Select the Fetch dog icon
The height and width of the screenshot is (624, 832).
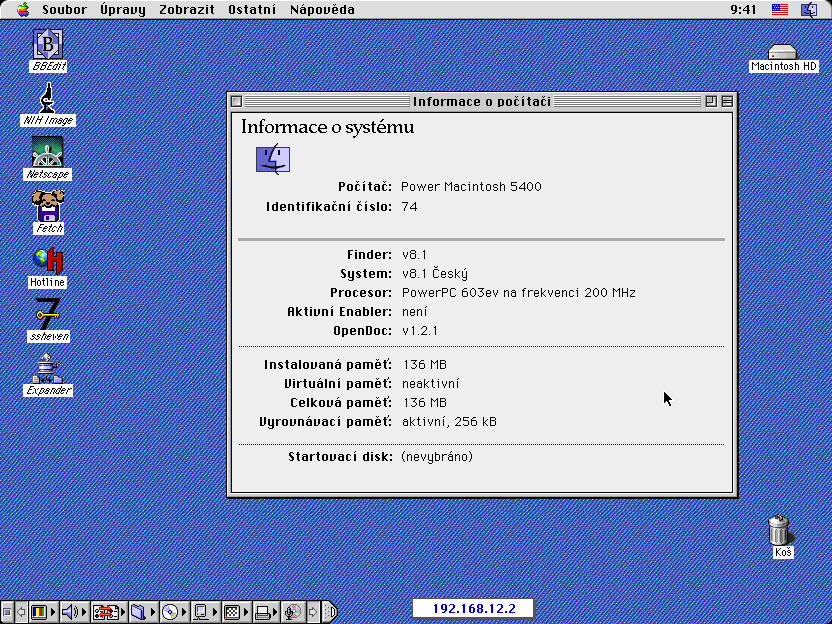pos(47,206)
